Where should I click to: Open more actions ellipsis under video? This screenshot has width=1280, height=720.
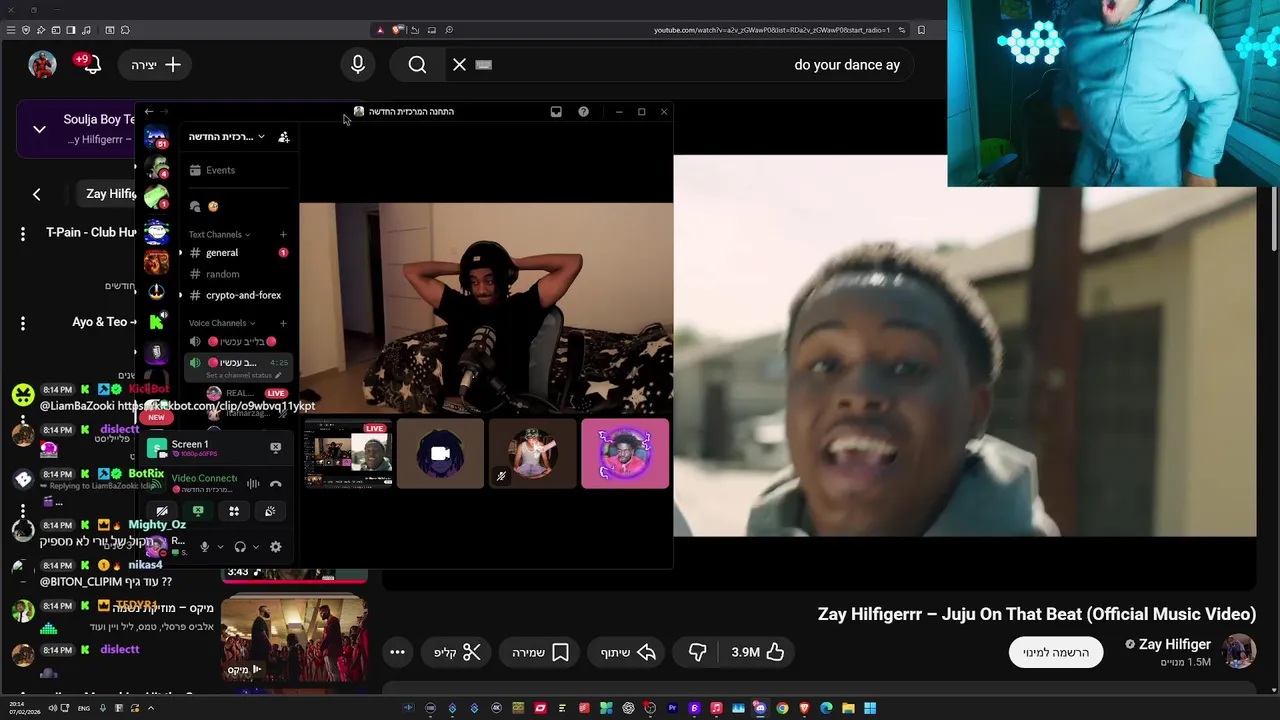(x=397, y=652)
